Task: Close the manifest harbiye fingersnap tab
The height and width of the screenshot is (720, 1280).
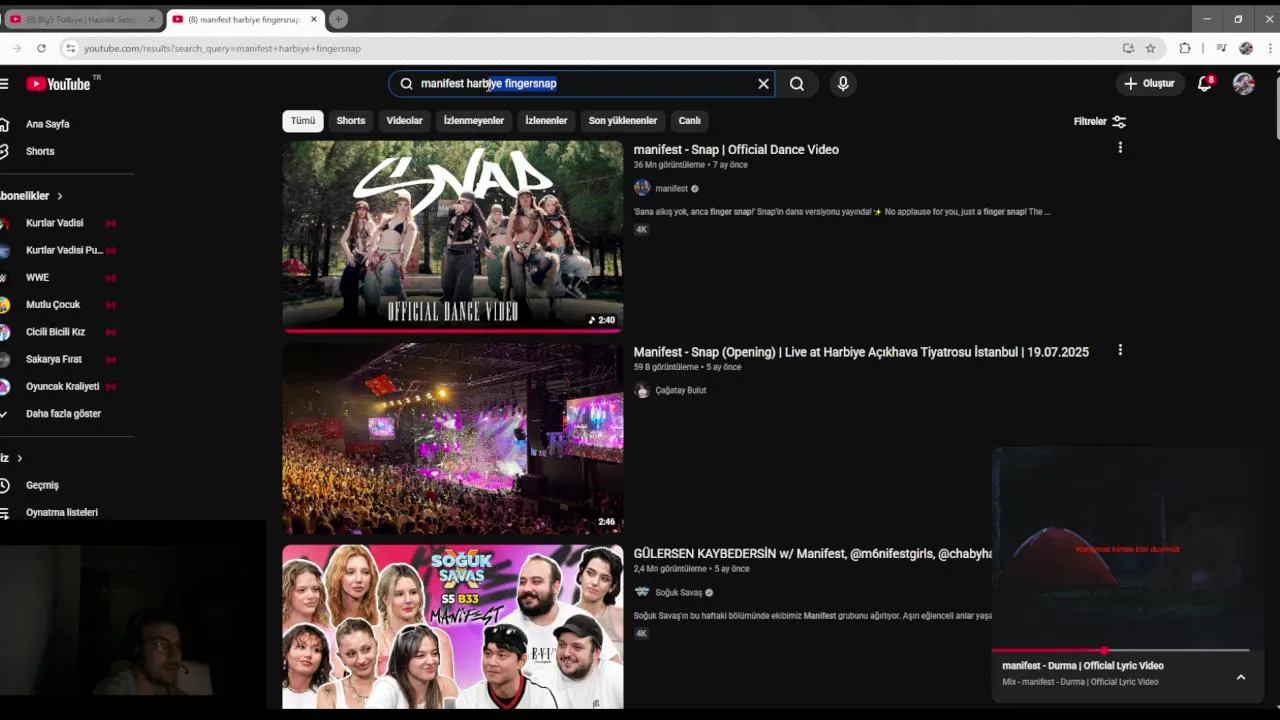Action: (313, 19)
